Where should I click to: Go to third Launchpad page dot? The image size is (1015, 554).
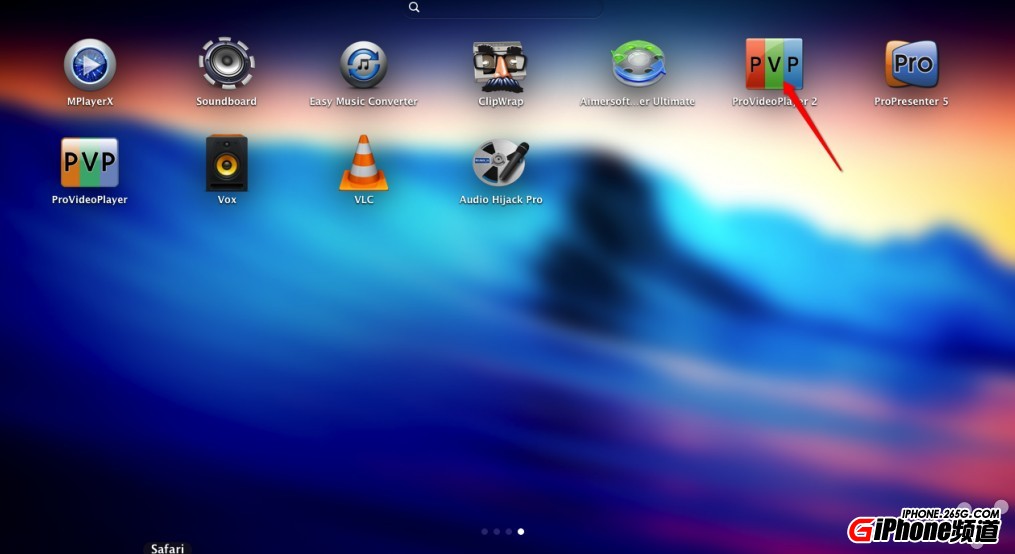click(509, 531)
